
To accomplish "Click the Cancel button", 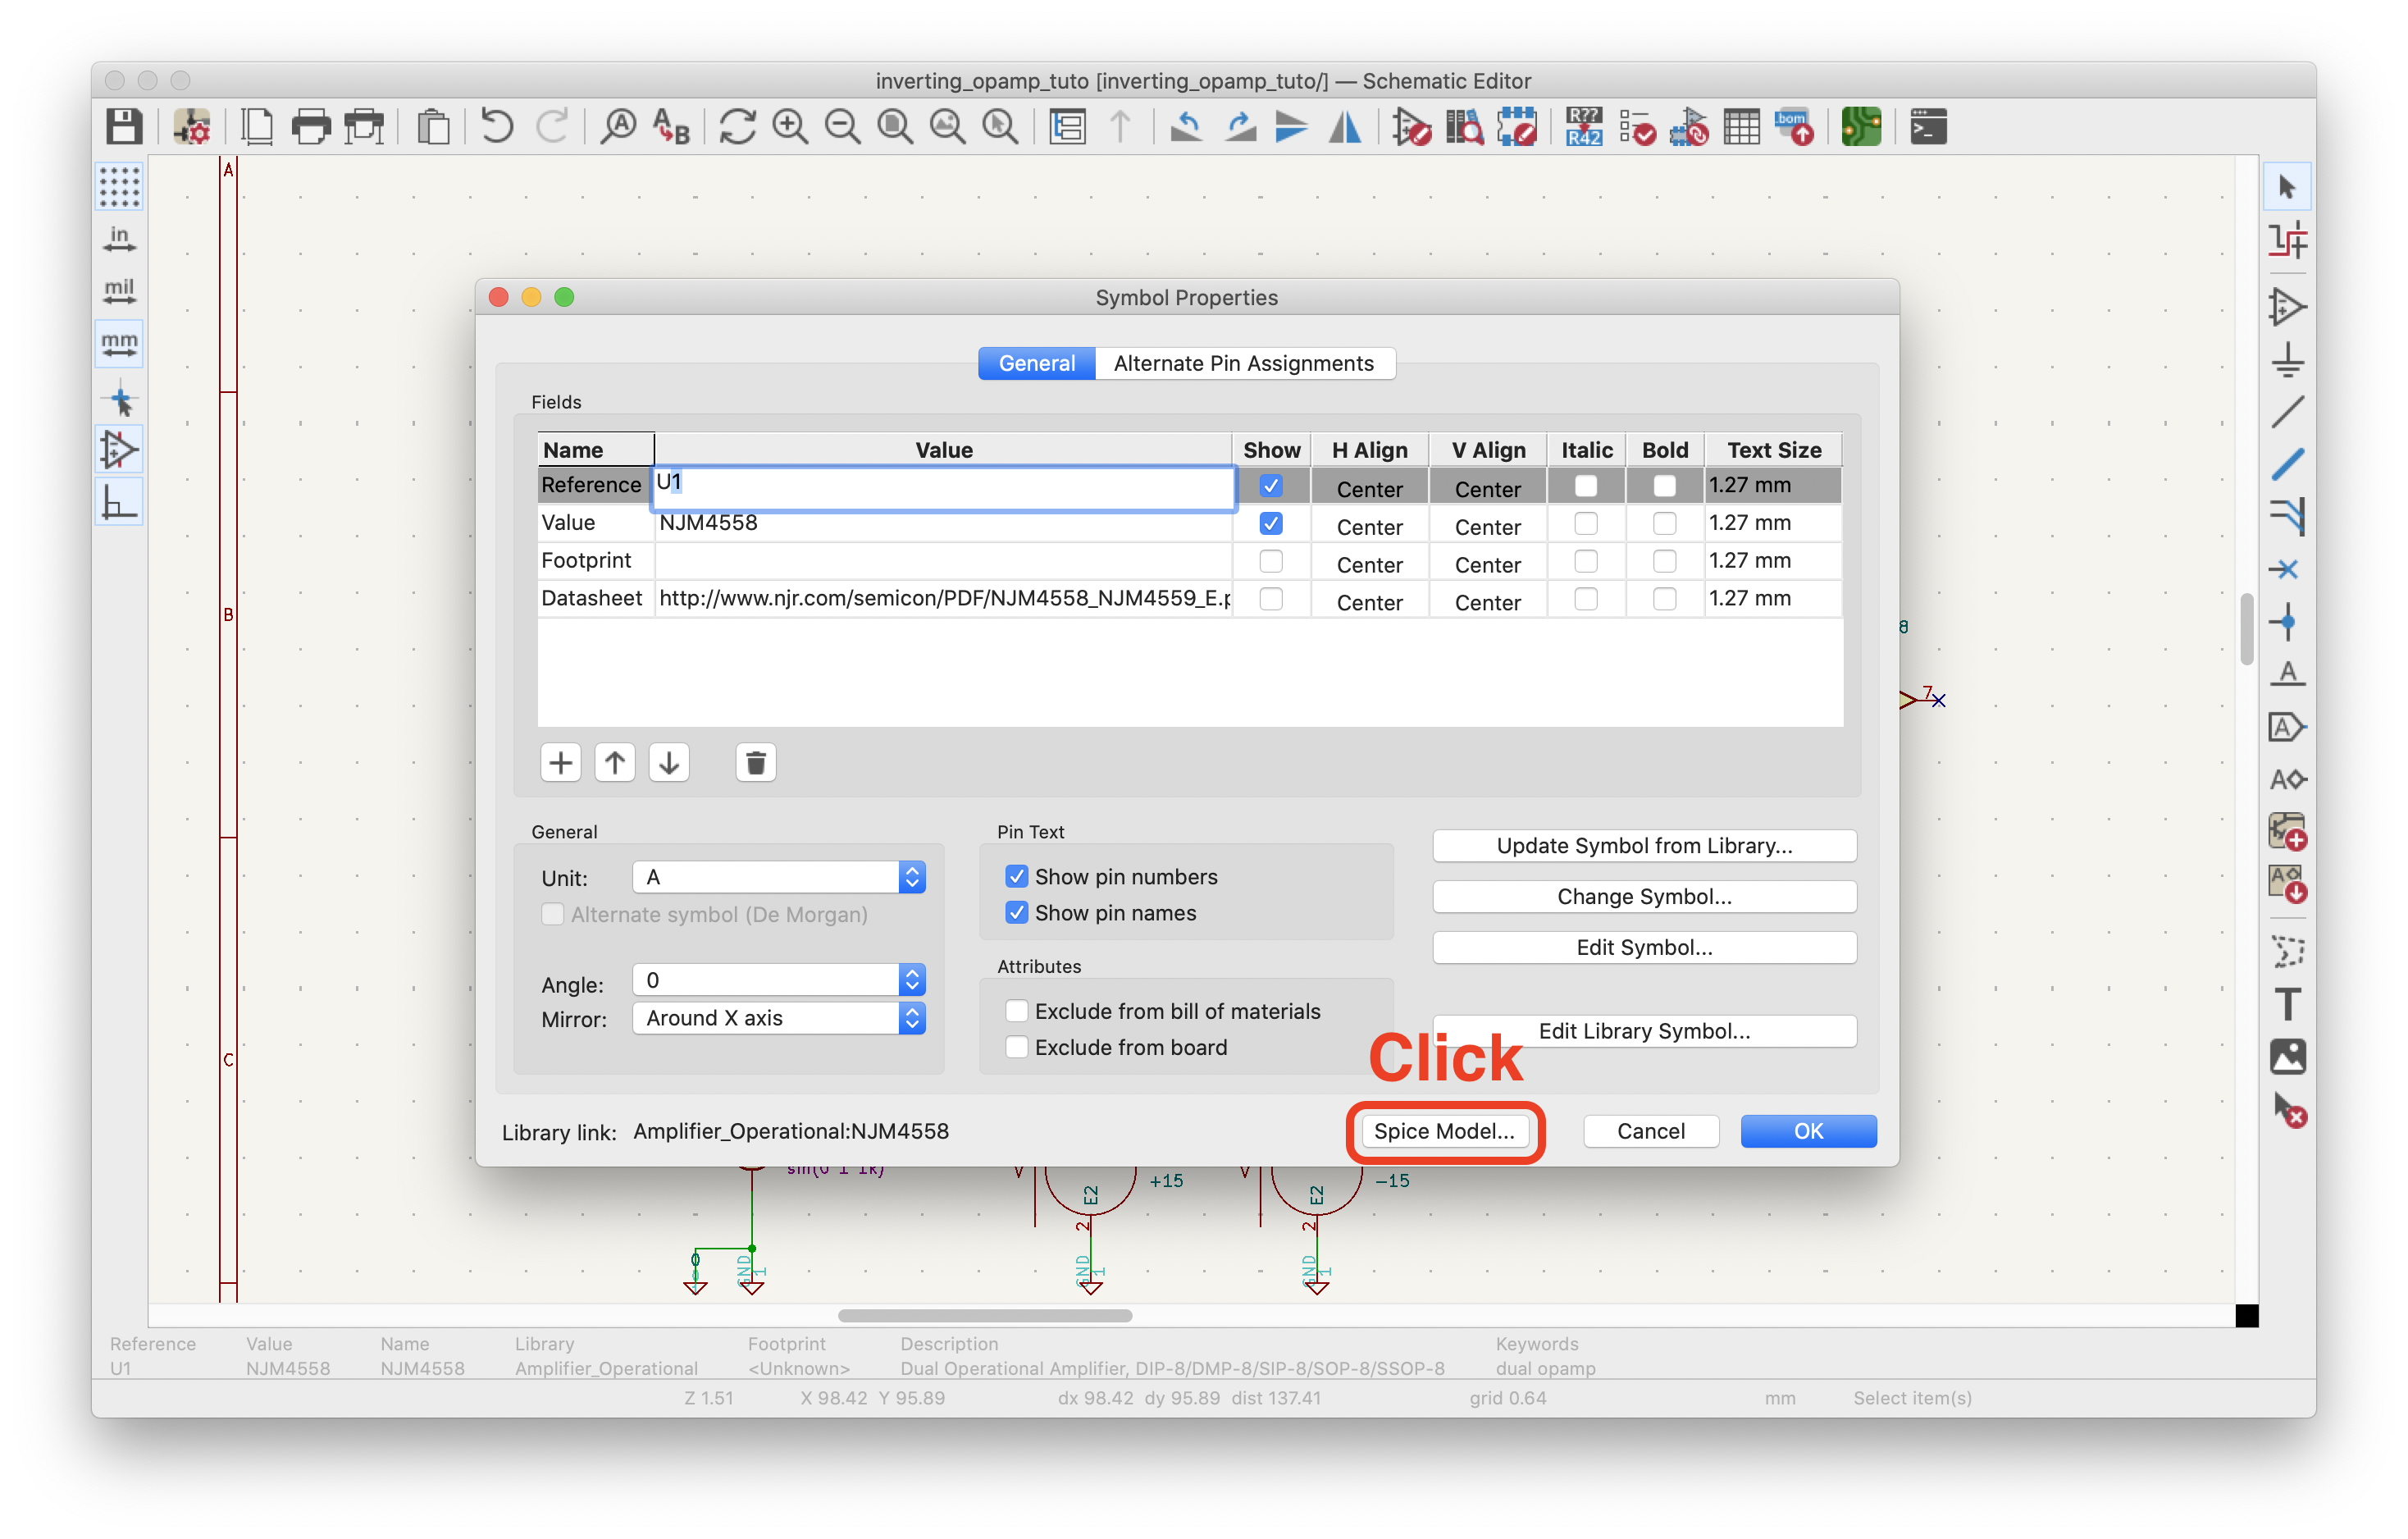I will pyautogui.click(x=1650, y=1131).
